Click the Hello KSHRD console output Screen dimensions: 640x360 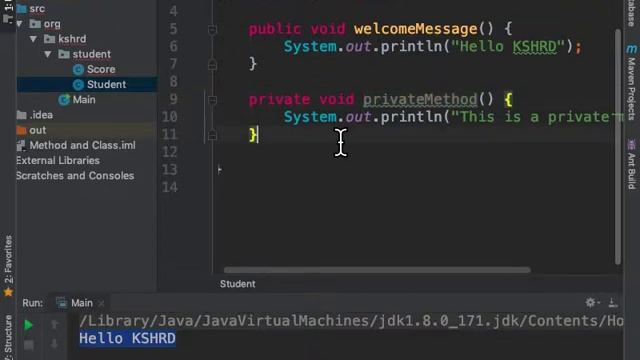(127, 338)
